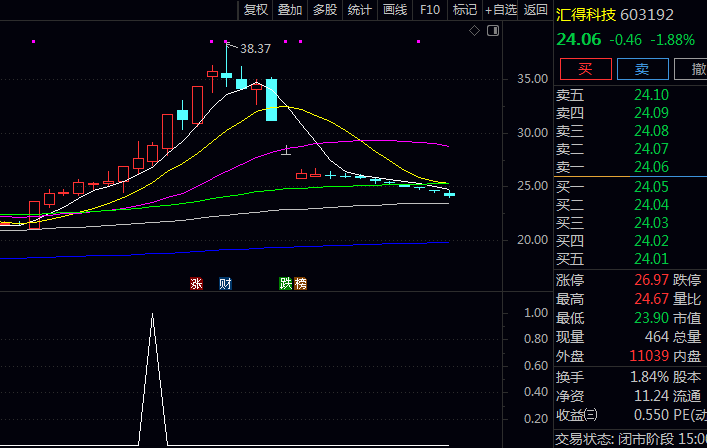The height and width of the screenshot is (448, 707).
Task: Click the 标记 mark button
Action: coord(464,10)
